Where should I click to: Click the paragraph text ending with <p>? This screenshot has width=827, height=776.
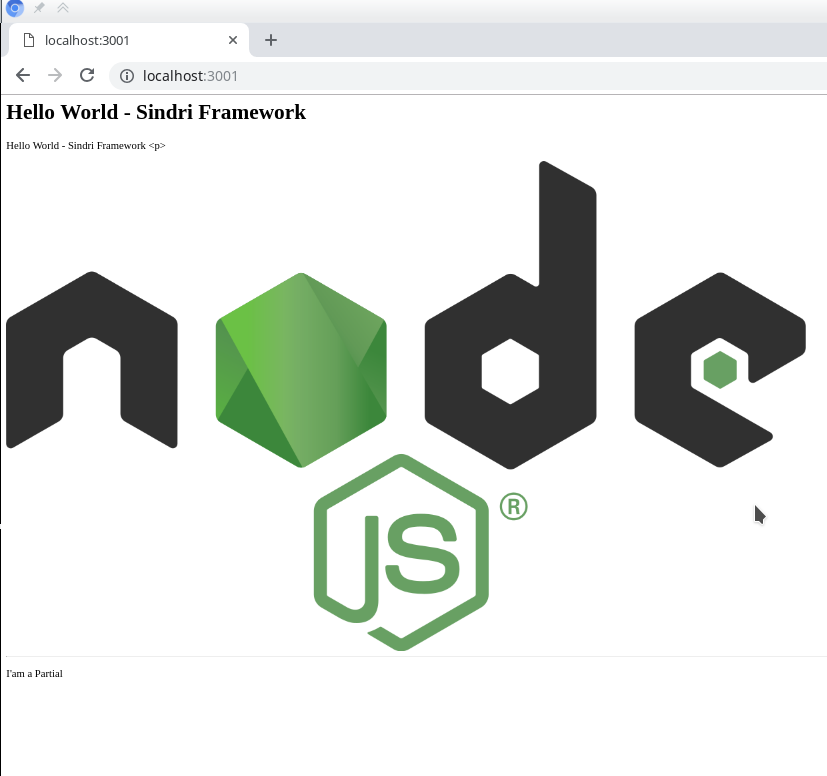click(86, 146)
